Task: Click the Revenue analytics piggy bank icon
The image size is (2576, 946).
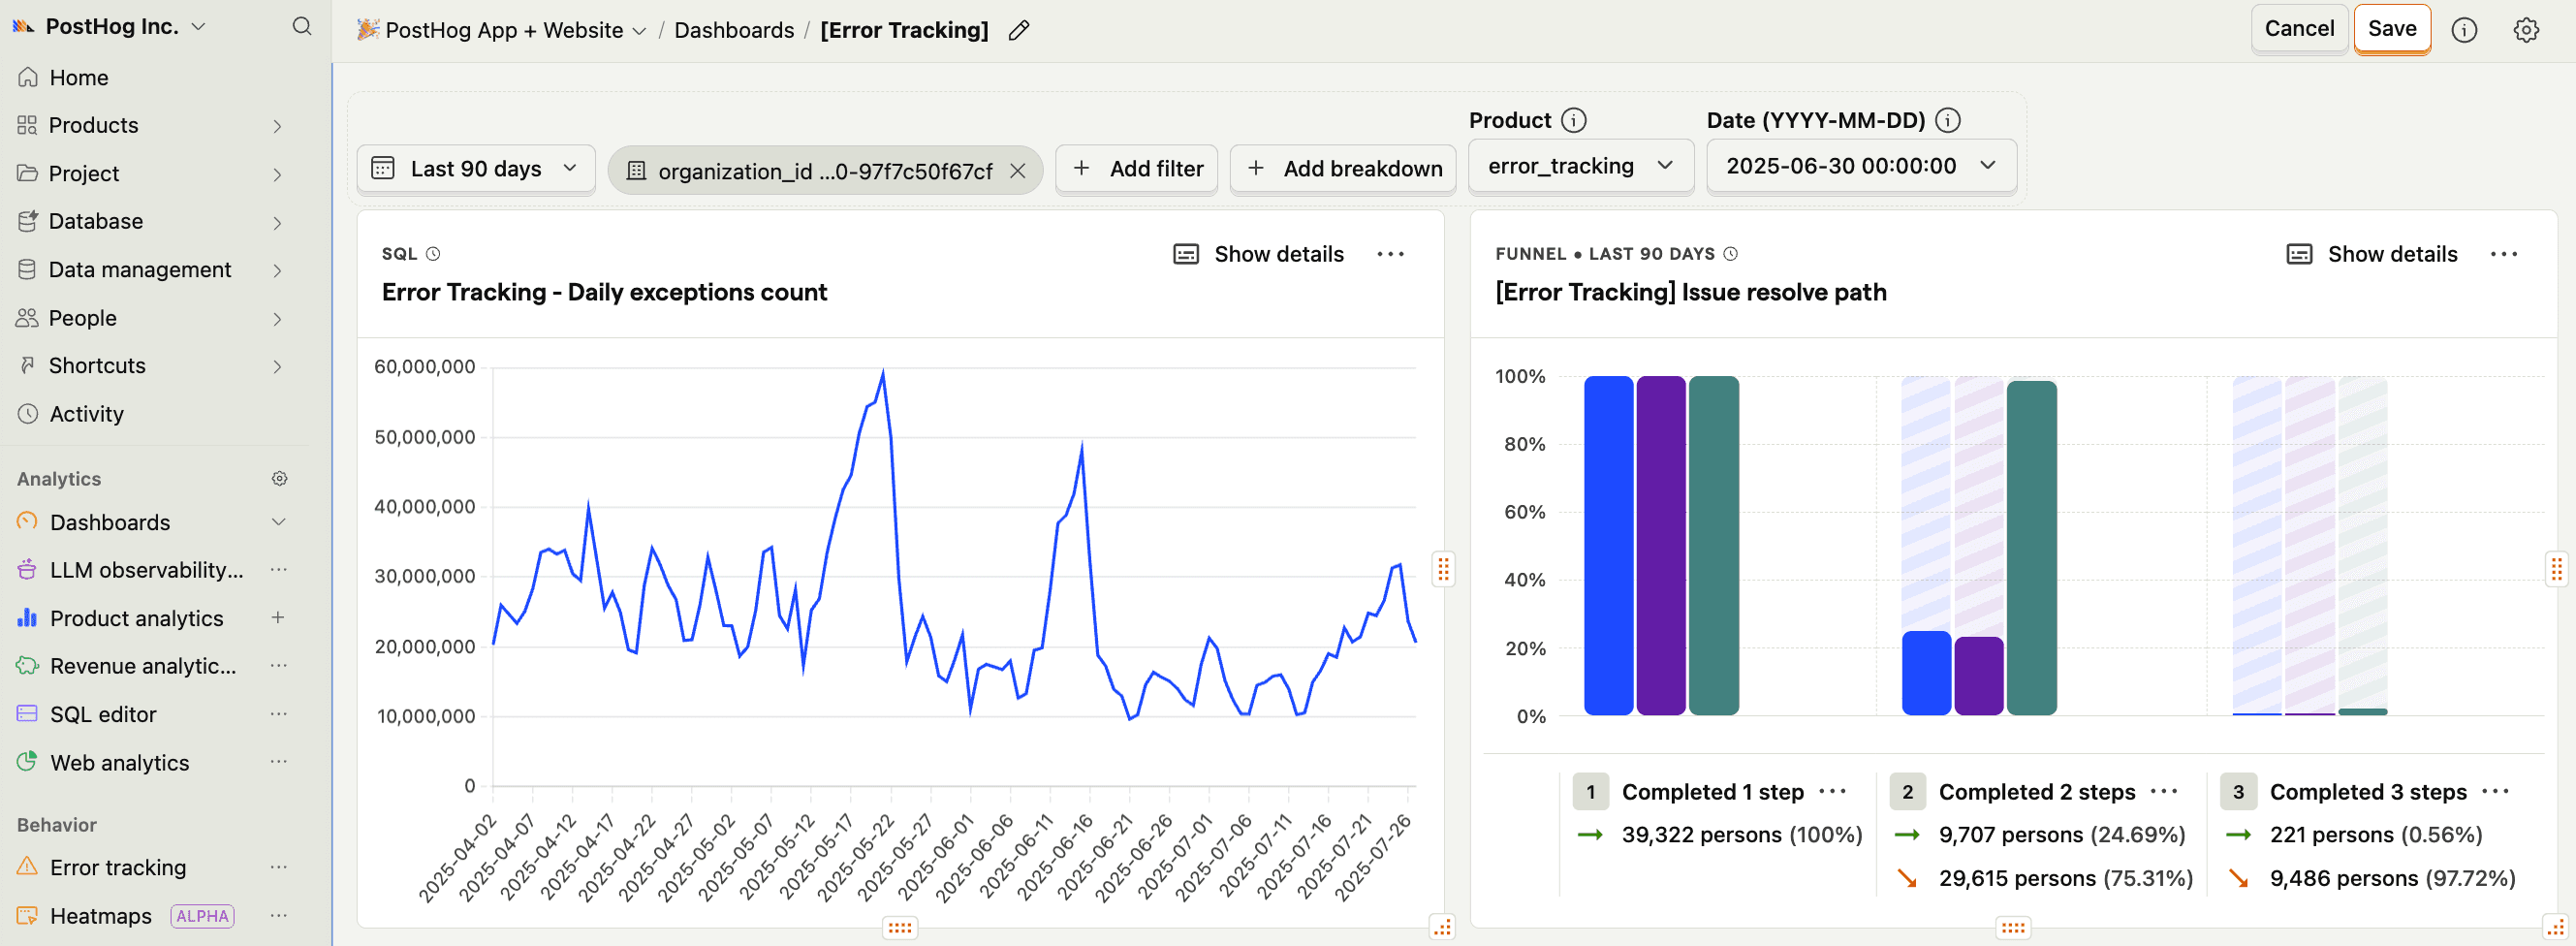Action: pos(27,665)
